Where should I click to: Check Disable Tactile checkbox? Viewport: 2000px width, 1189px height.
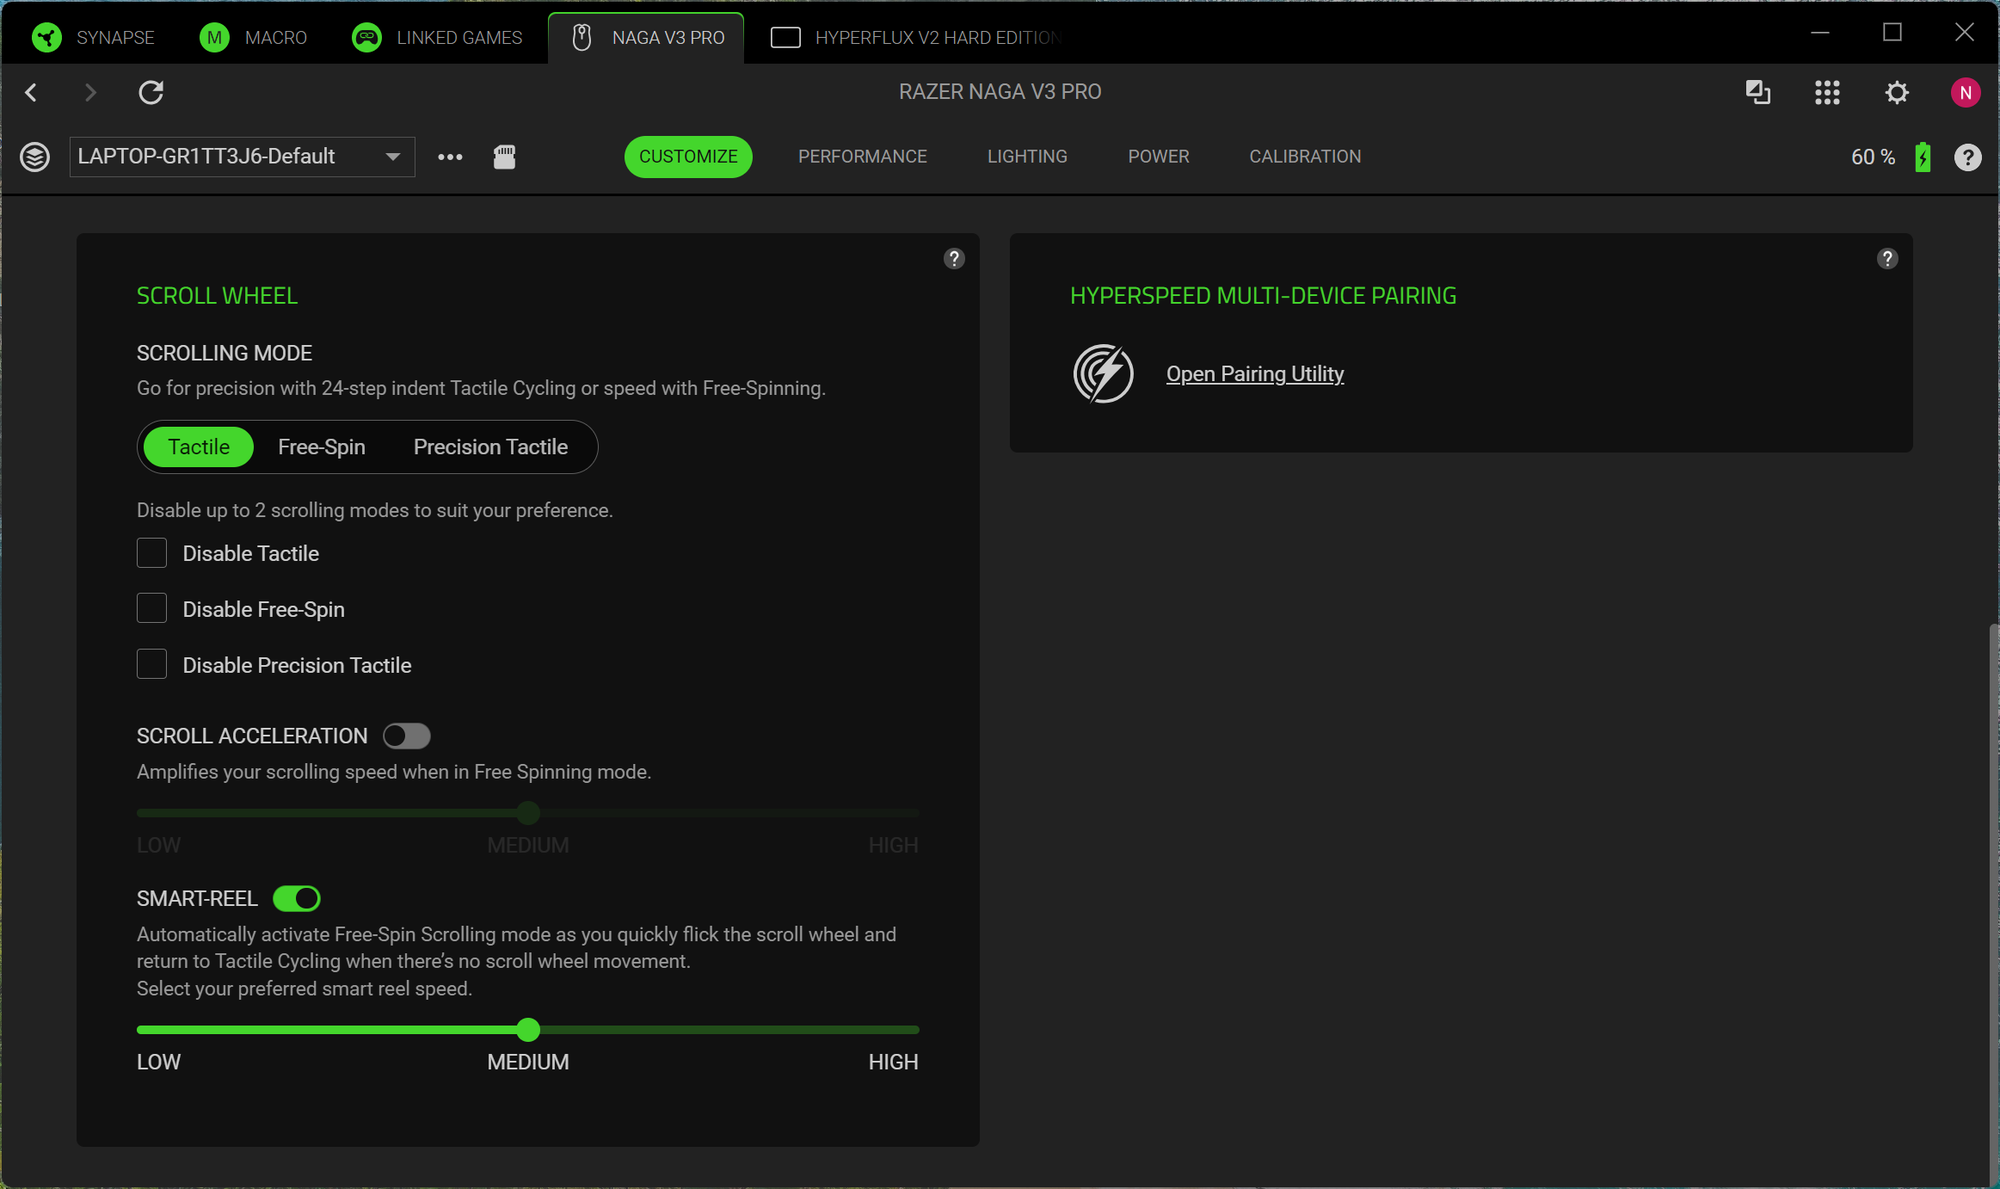coord(152,553)
